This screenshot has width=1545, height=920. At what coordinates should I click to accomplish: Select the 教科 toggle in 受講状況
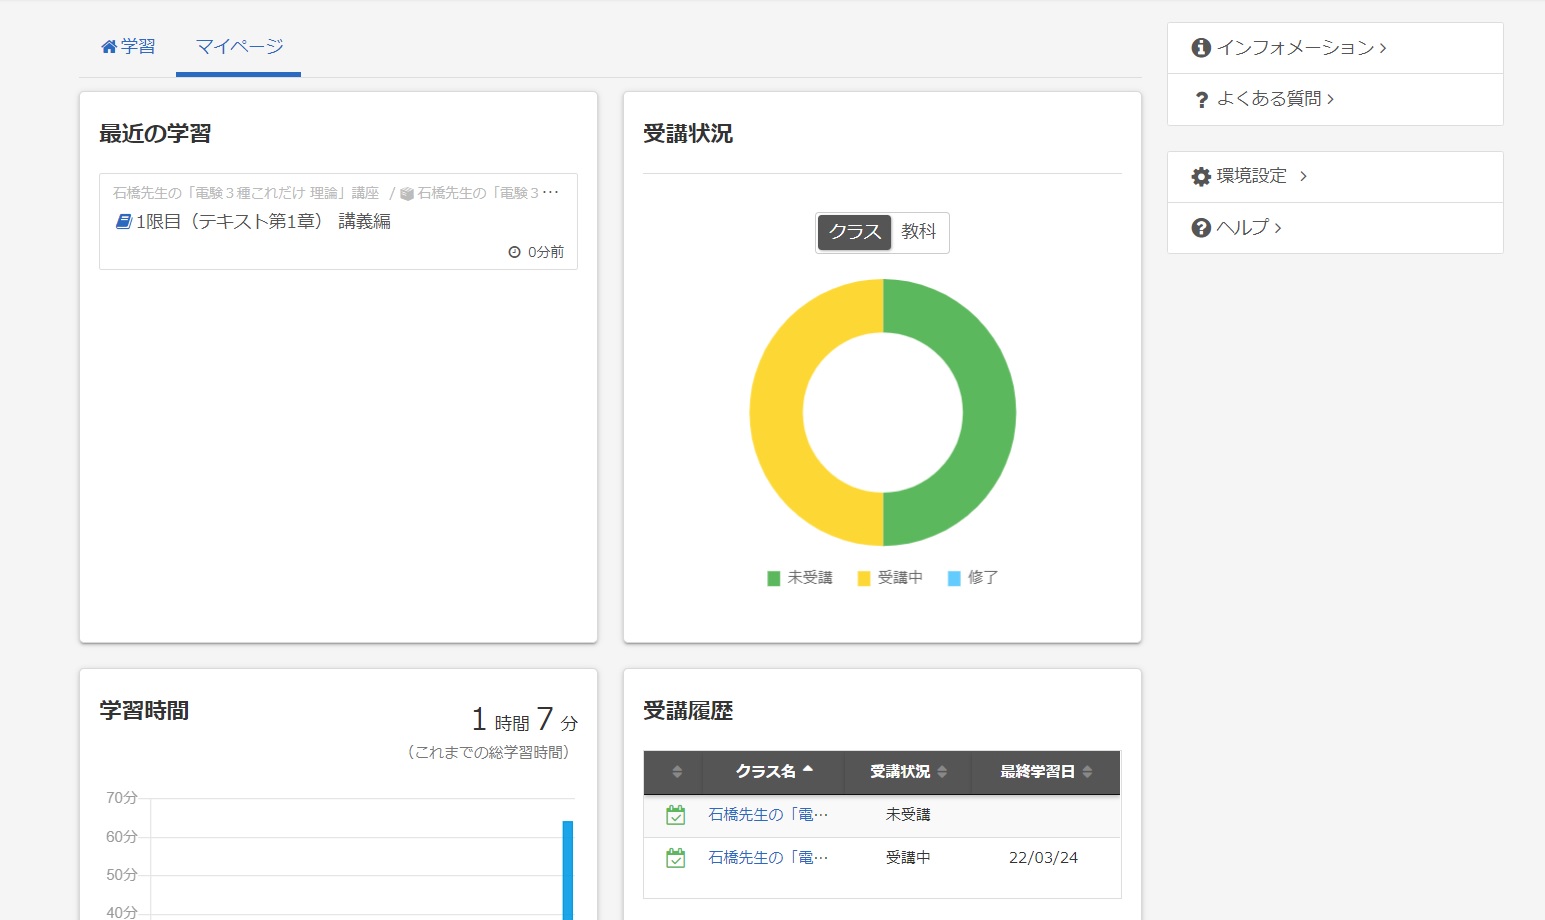pyautogui.click(x=919, y=232)
